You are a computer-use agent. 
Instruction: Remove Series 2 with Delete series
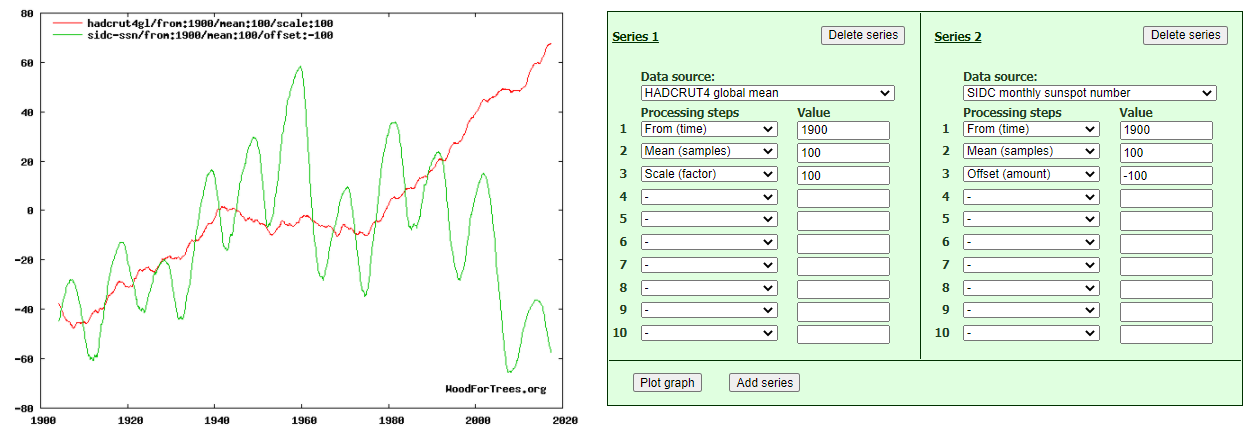1184,35
